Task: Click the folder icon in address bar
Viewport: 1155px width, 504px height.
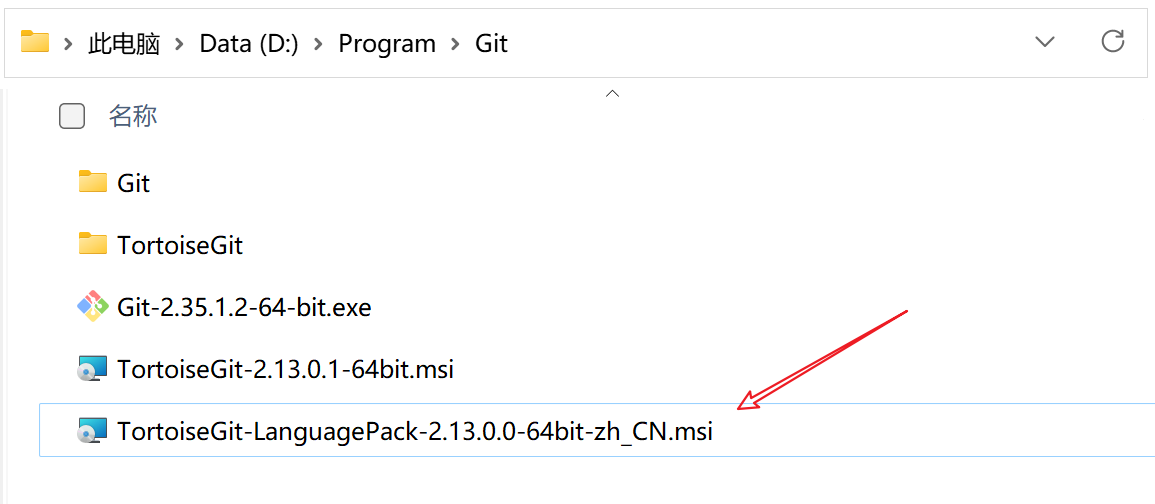Action: coord(35,42)
